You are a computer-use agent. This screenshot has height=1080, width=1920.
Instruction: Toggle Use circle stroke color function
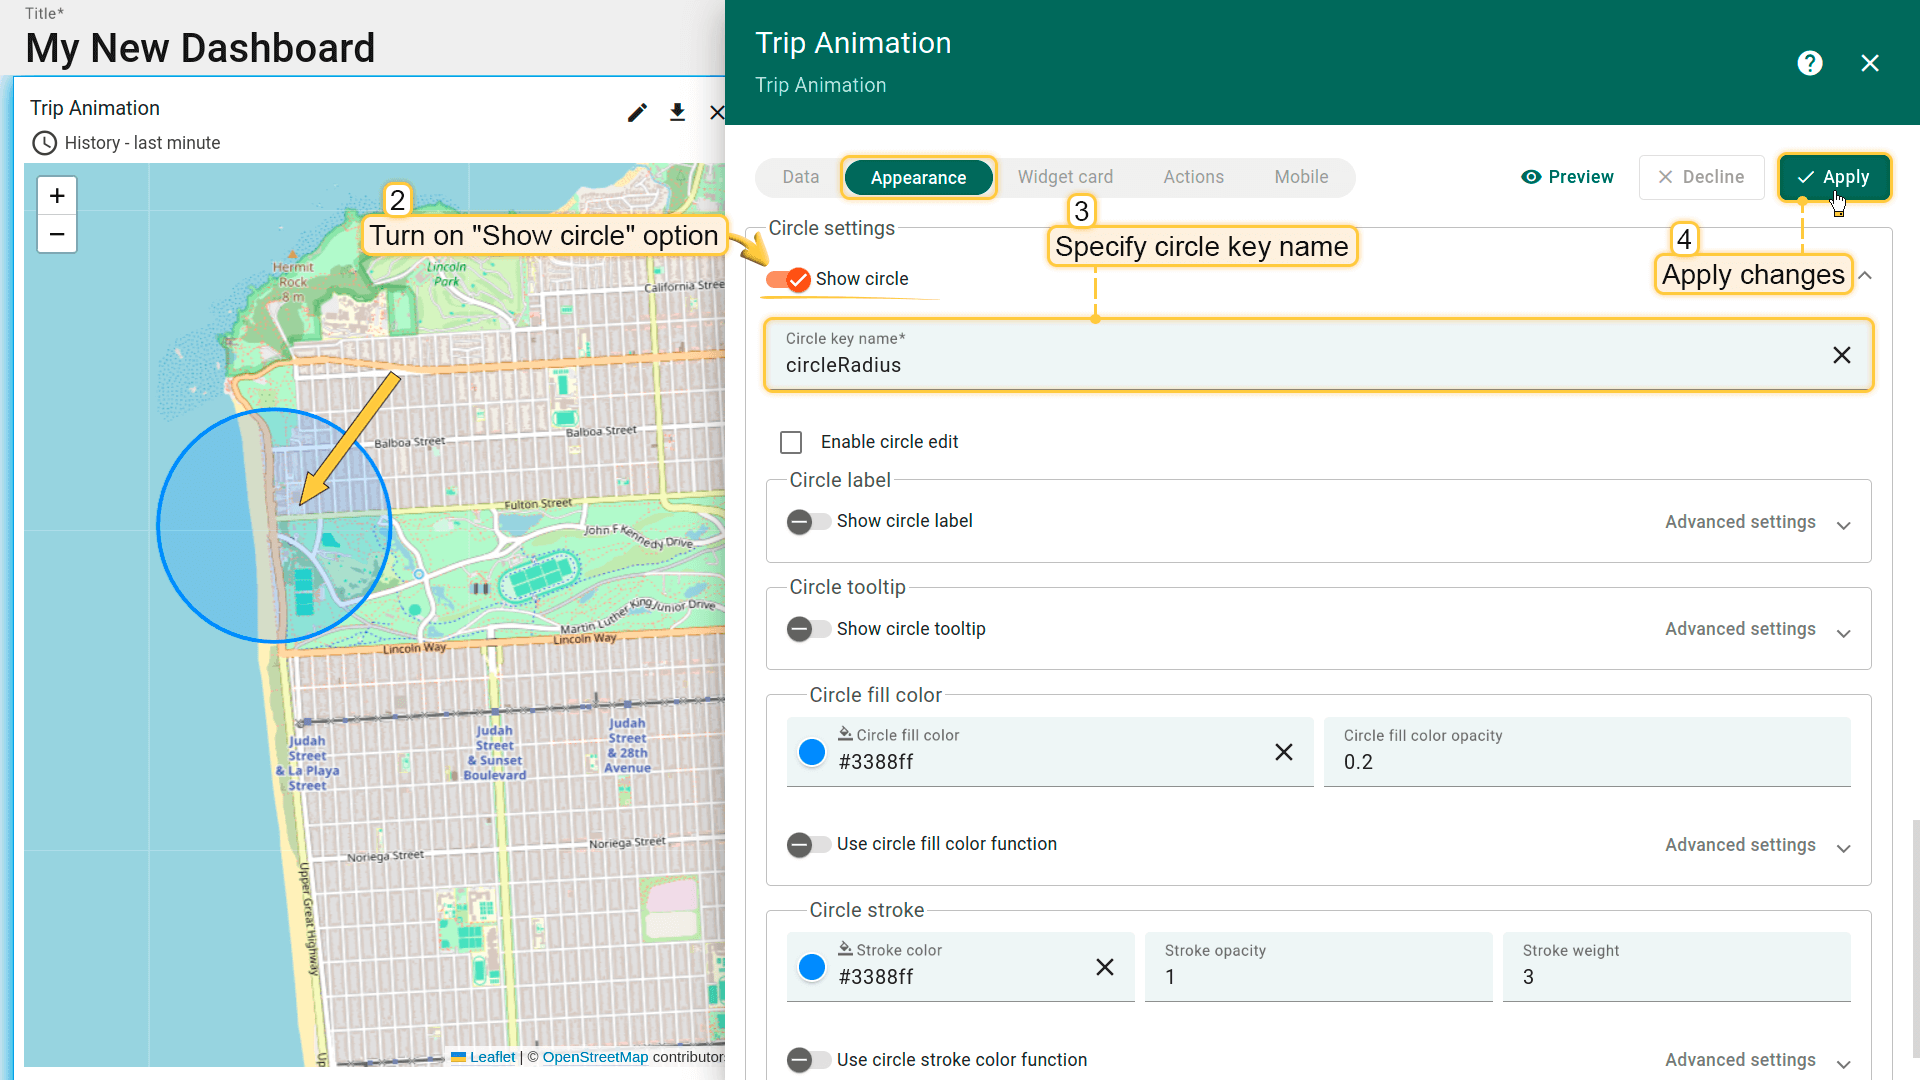[808, 1060]
